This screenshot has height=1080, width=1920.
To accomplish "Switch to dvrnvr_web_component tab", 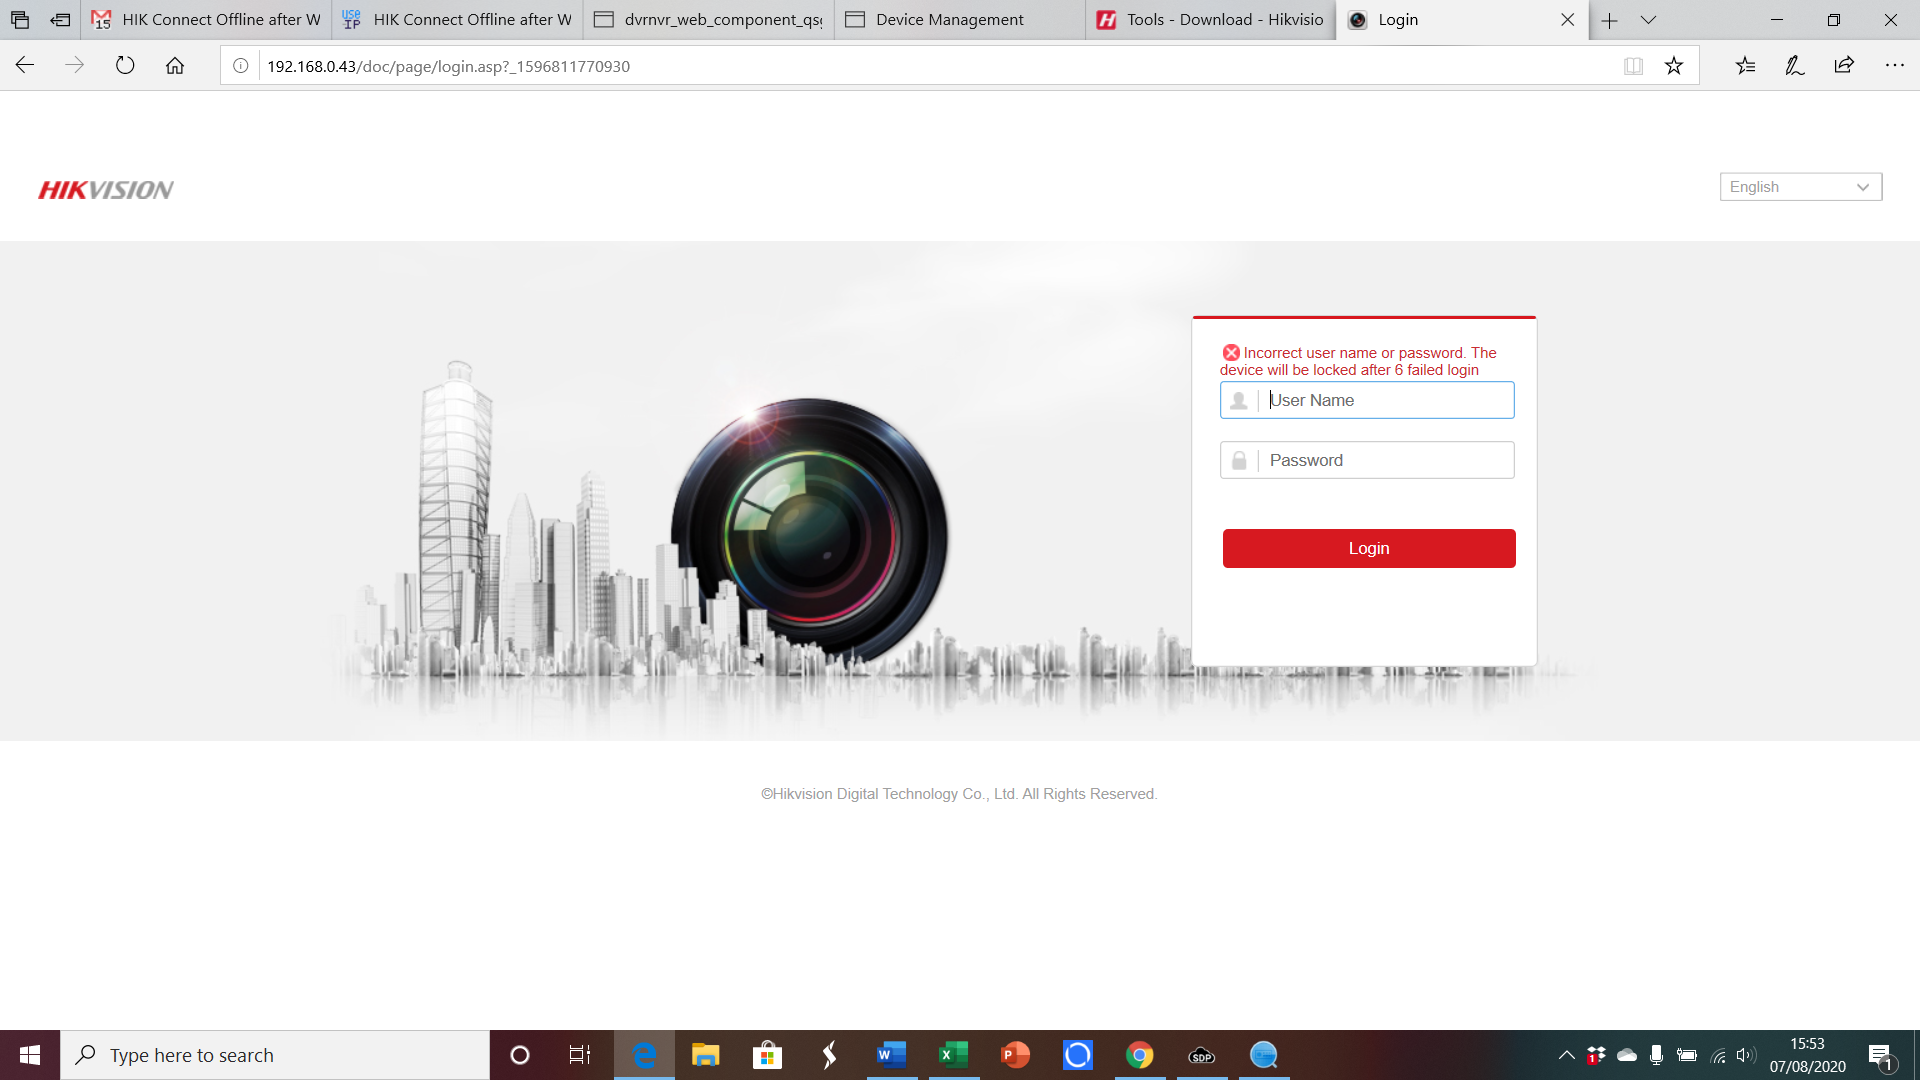I will coord(708,20).
